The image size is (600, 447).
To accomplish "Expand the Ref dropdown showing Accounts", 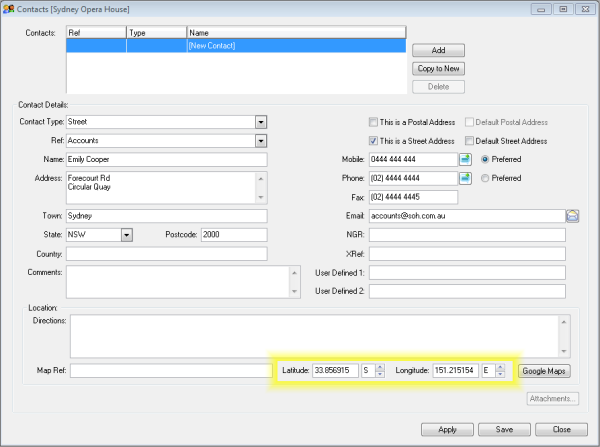I will point(260,141).
